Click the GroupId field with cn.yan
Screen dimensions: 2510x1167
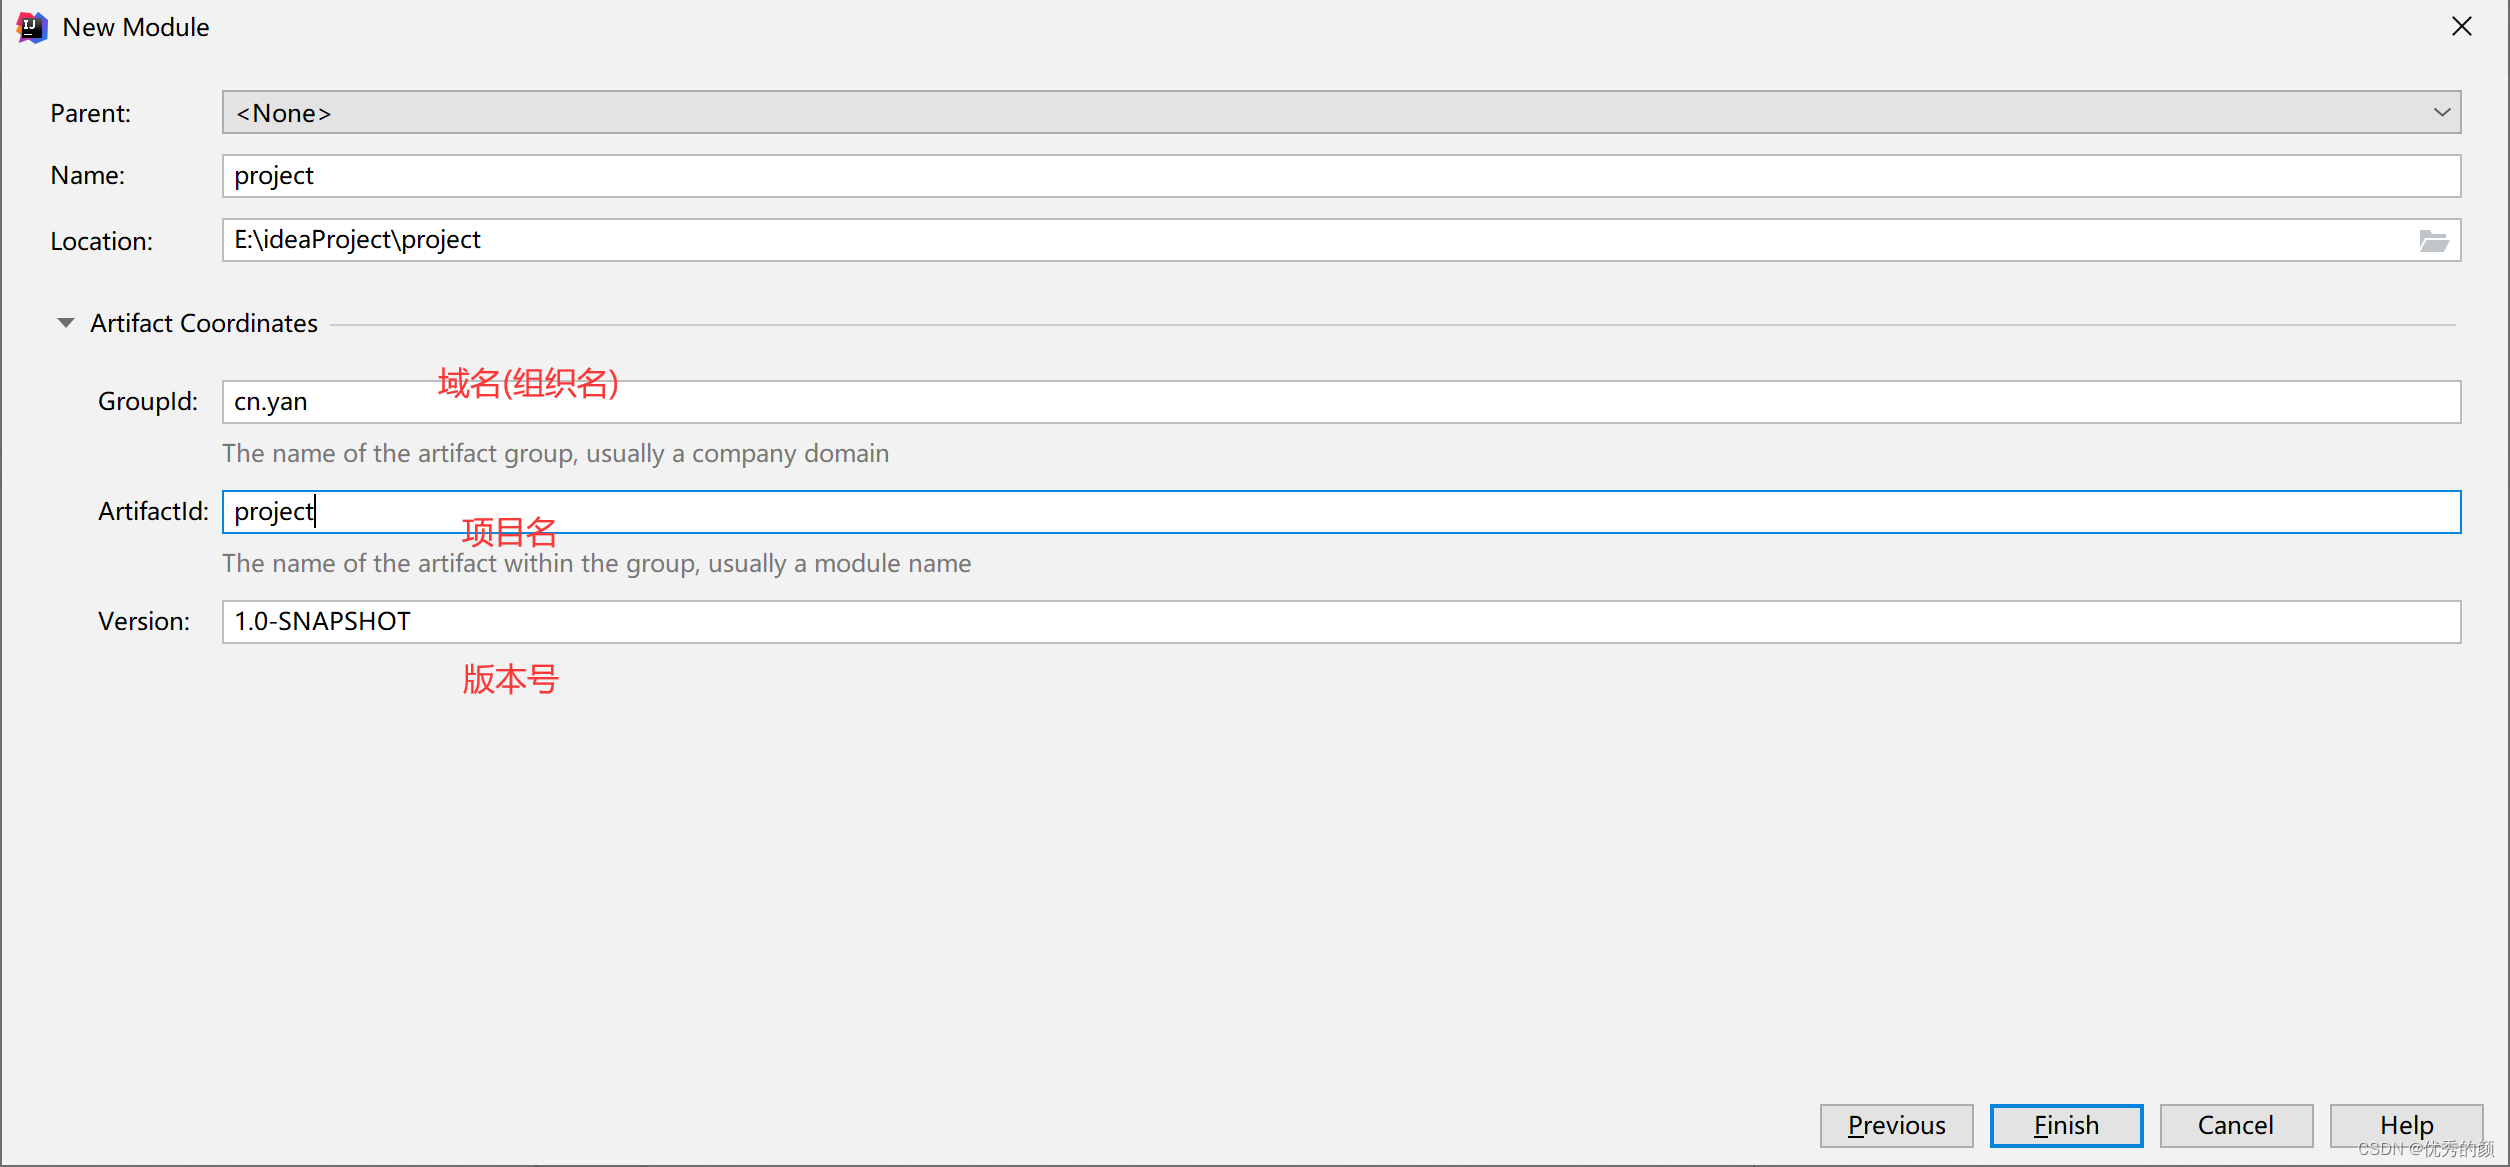1340,402
